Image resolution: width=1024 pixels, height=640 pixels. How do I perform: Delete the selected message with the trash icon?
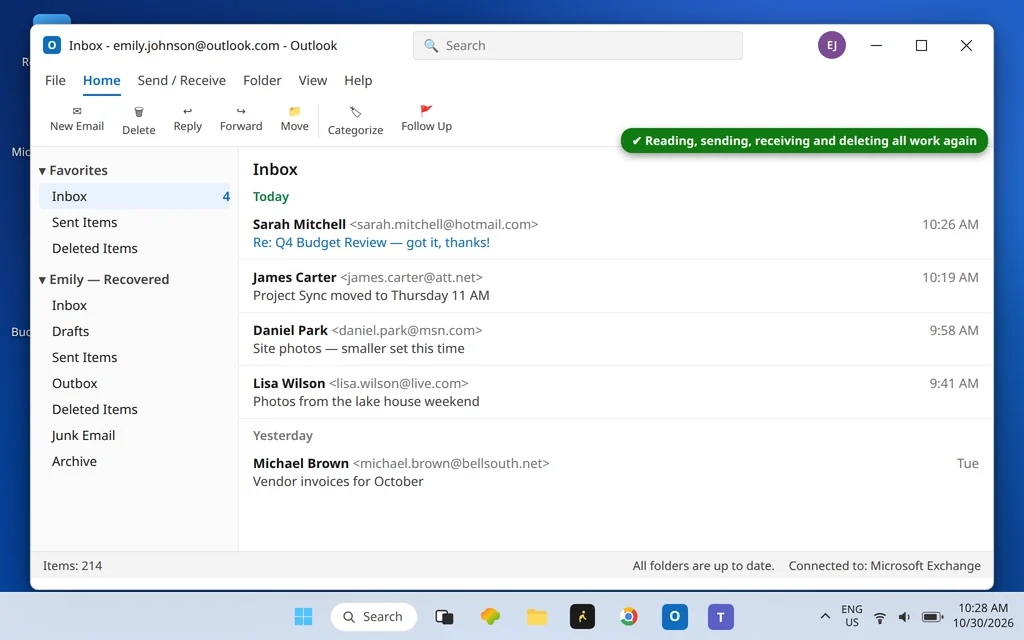(x=138, y=121)
